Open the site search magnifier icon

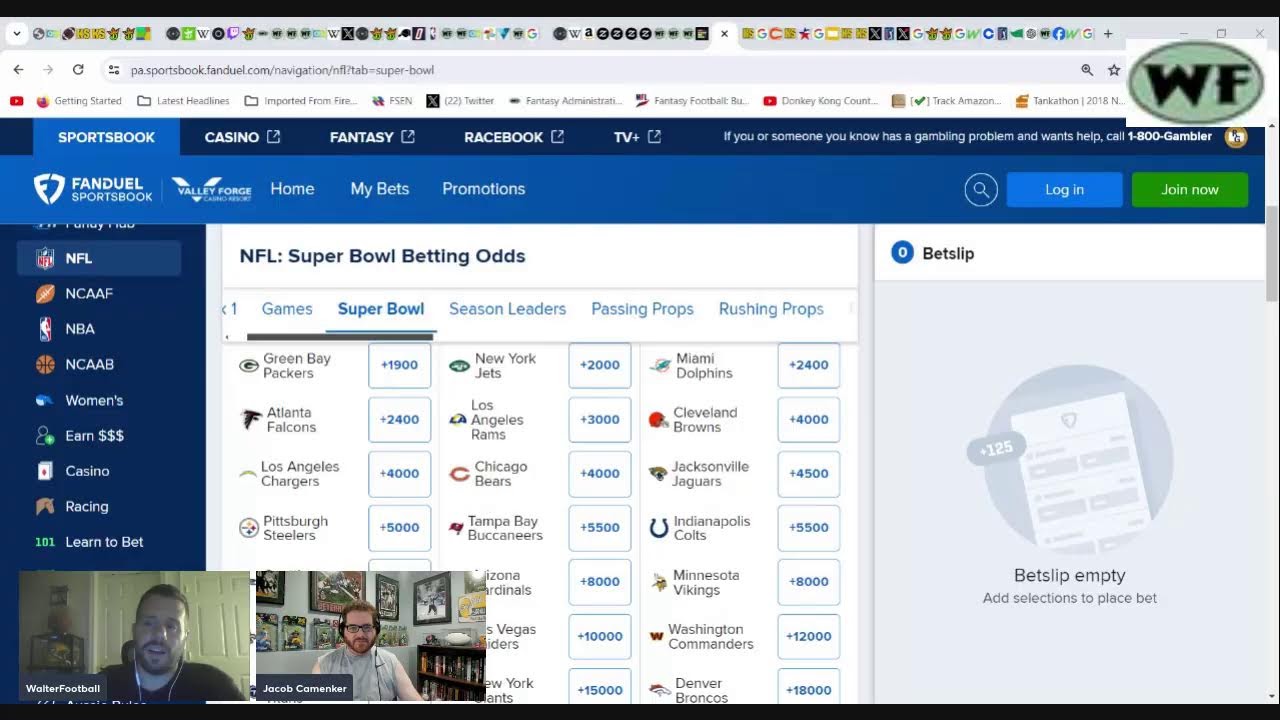coord(981,189)
